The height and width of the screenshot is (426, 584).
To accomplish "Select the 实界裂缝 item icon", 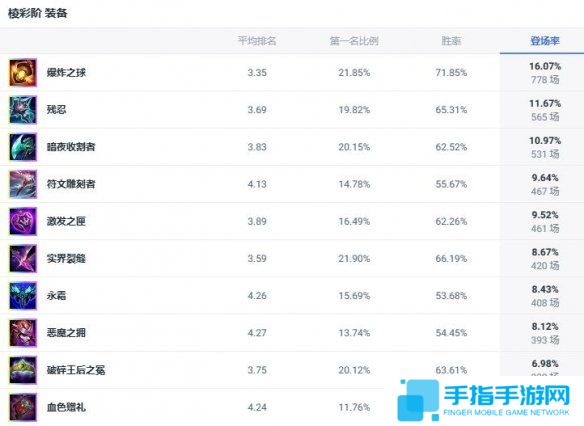I will point(23,259).
